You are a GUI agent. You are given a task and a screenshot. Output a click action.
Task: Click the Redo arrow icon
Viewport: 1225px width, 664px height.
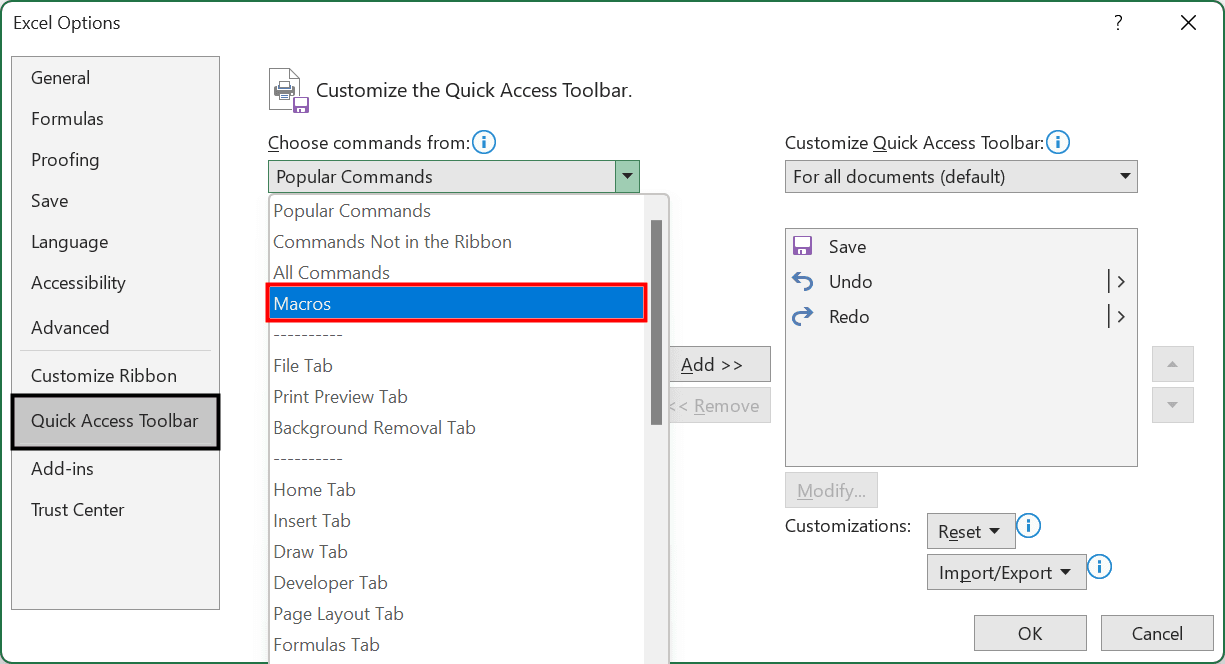click(802, 316)
